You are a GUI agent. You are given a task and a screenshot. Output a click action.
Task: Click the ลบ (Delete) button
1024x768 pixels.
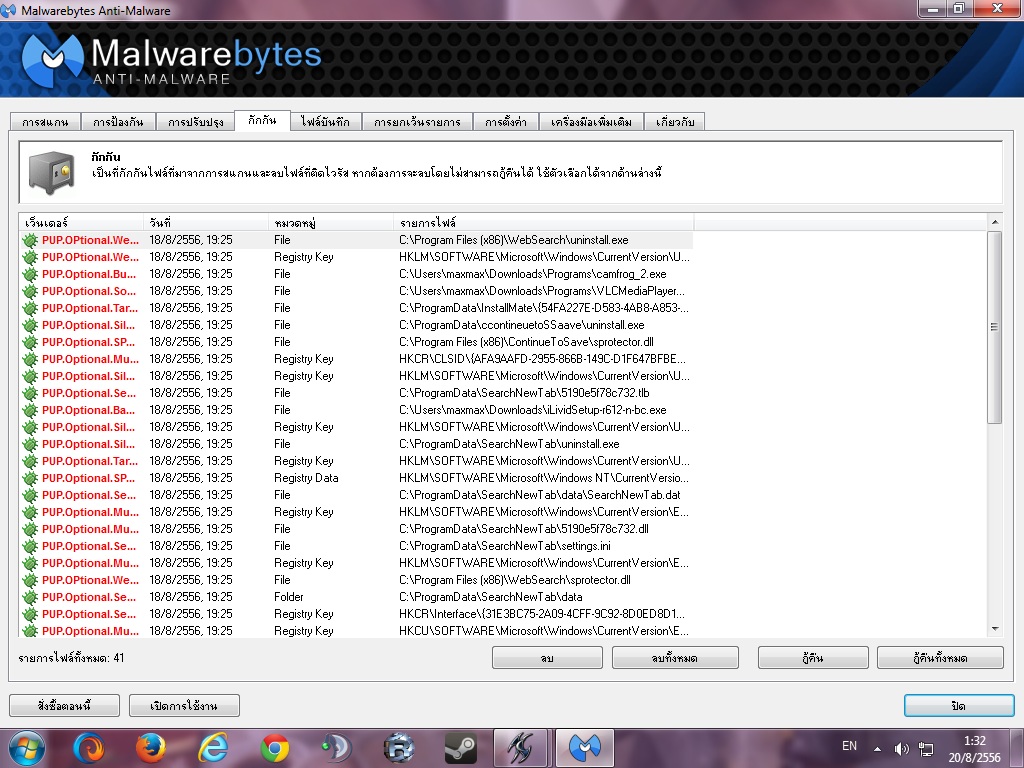[547, 658]
